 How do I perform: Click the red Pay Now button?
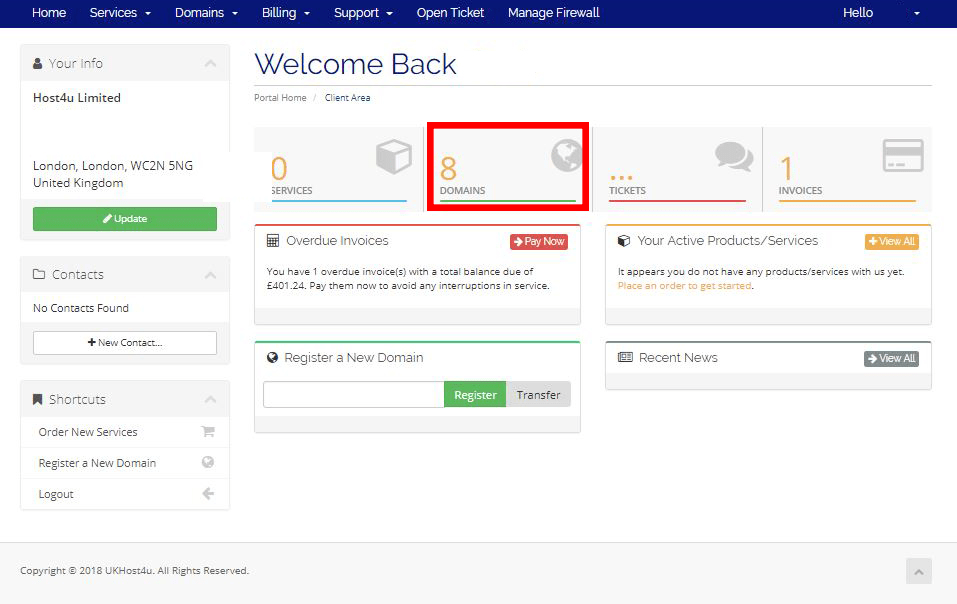click(x=539, y=242)
